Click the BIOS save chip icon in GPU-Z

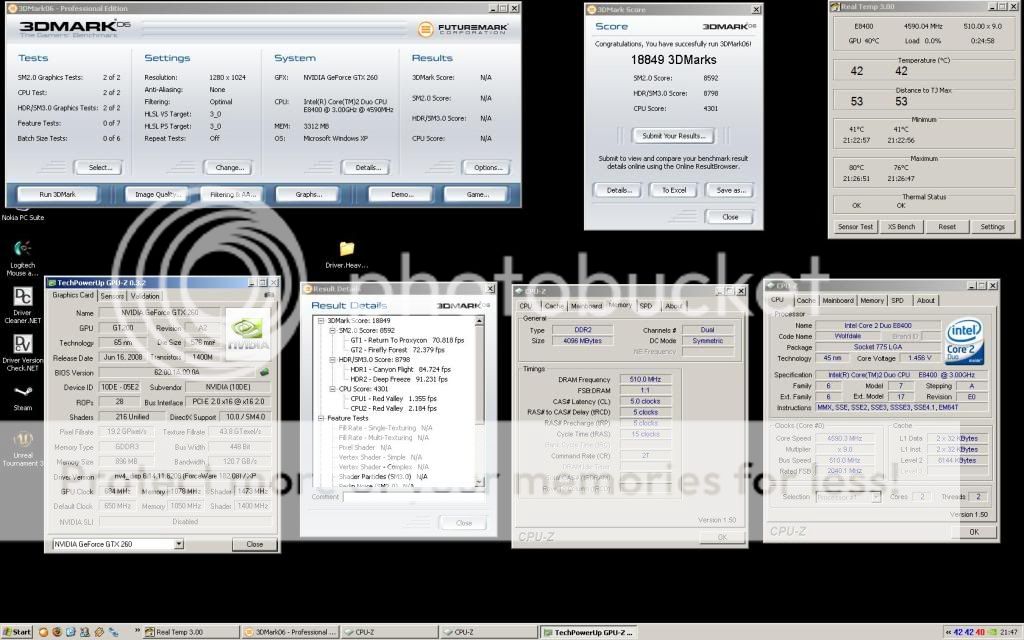coord(264,372)
